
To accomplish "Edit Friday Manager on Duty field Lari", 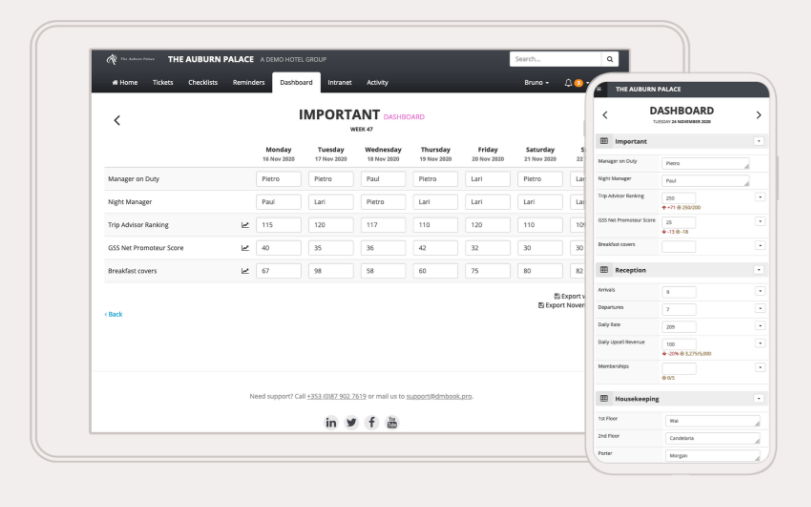I will click(488, 179).
